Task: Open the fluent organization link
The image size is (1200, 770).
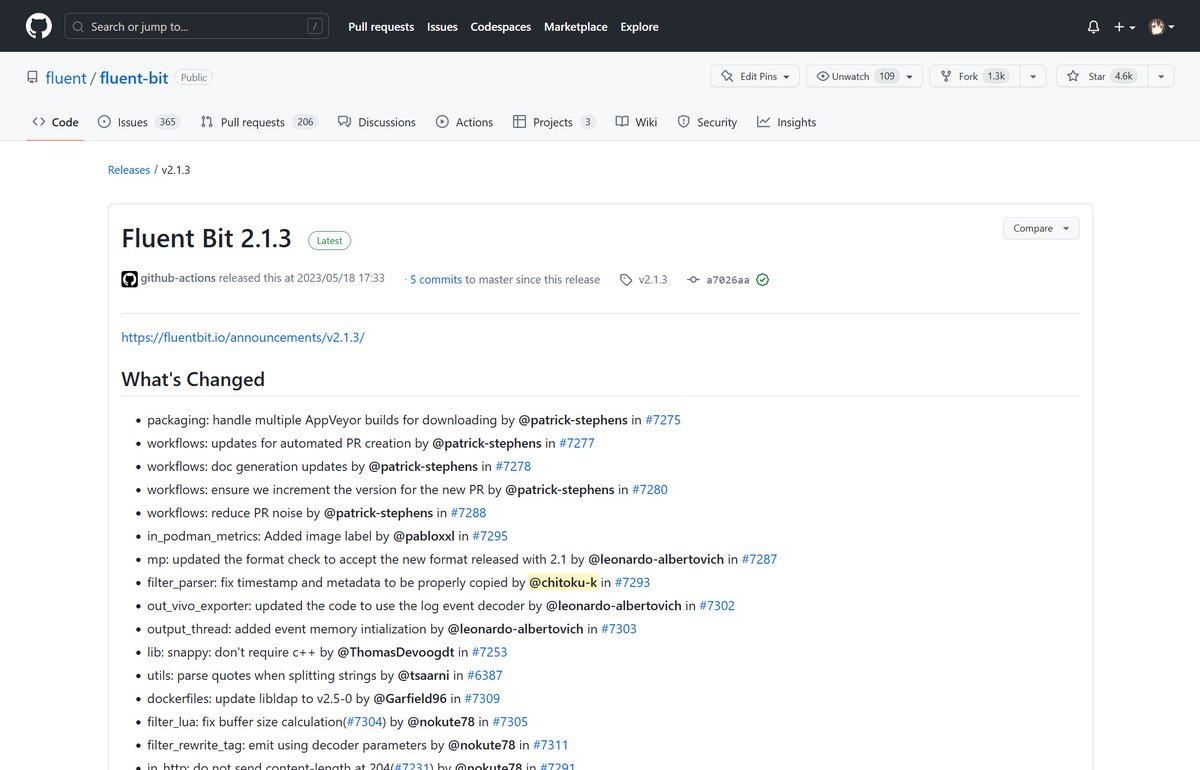Action: [67, 77]
